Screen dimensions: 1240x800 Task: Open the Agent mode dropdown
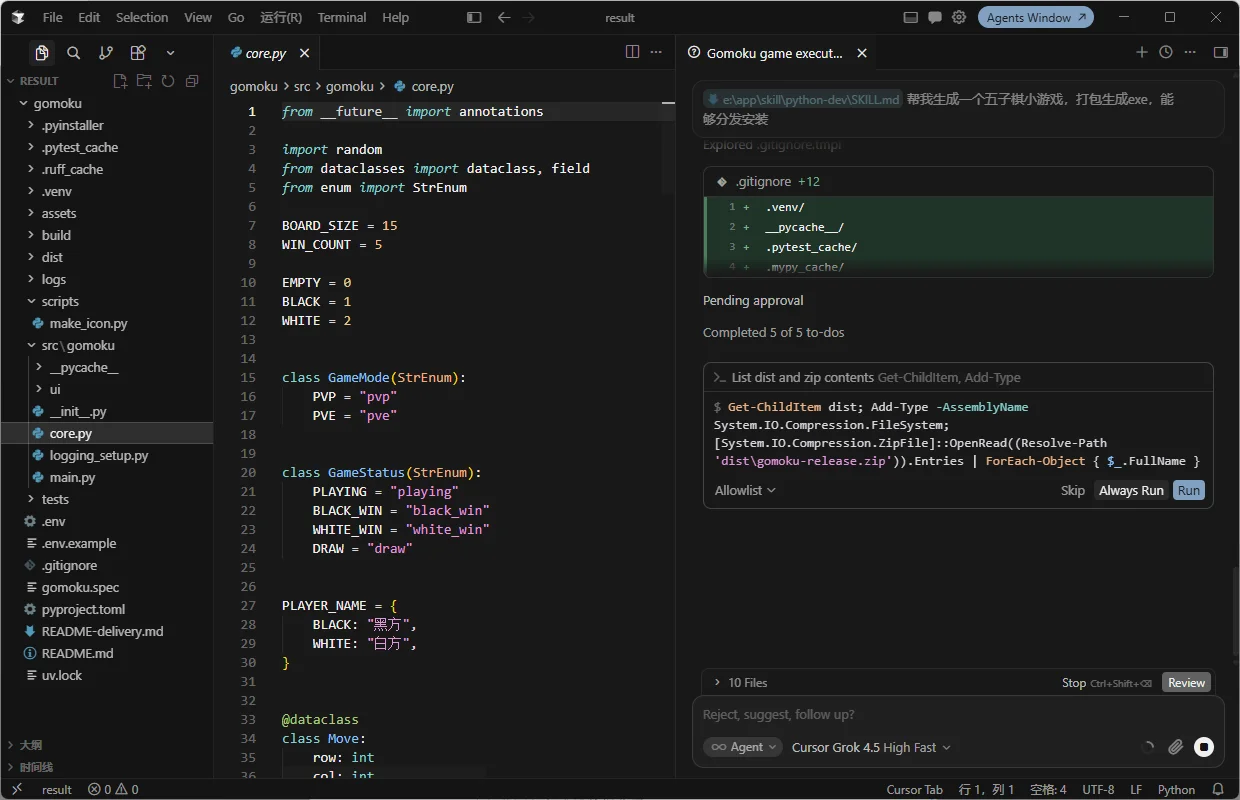[742, 747]
